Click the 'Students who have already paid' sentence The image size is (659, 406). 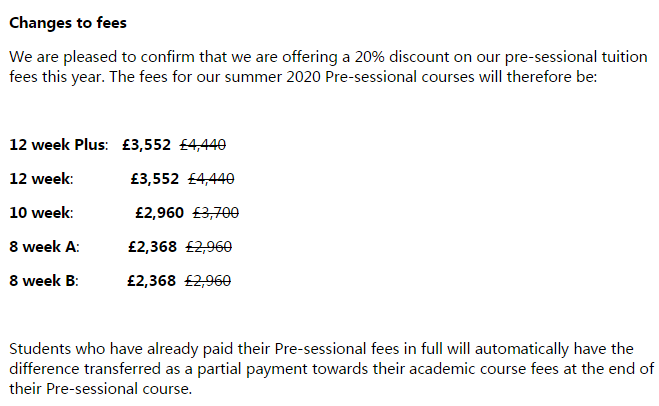332,369
